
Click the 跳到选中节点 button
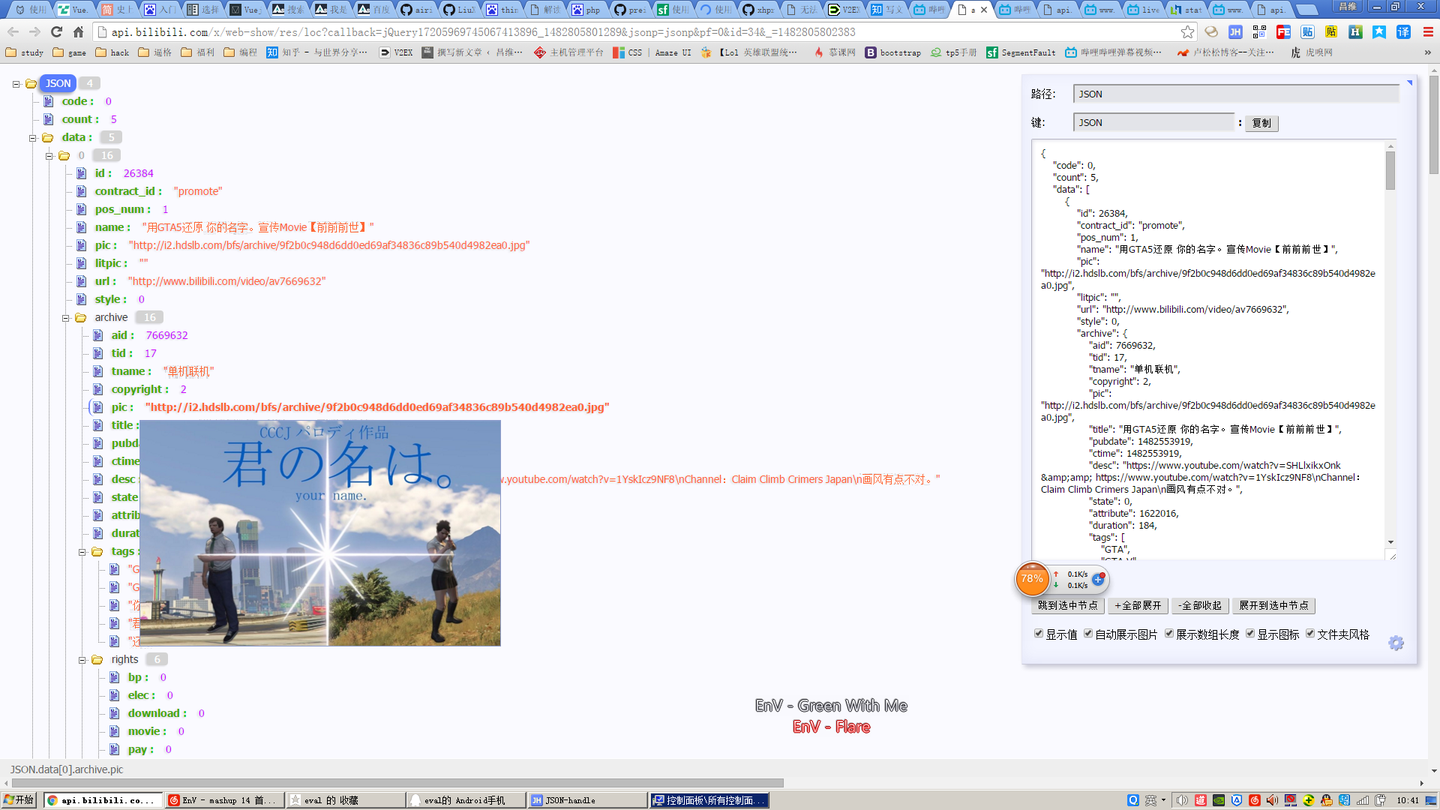point(1068,605)
